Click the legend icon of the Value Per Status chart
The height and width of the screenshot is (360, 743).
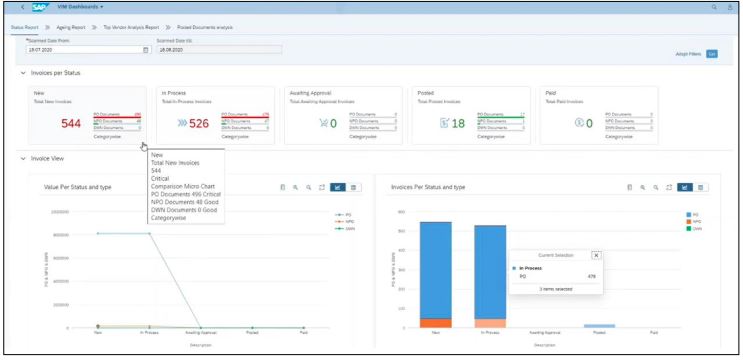[x=283, y=188]
